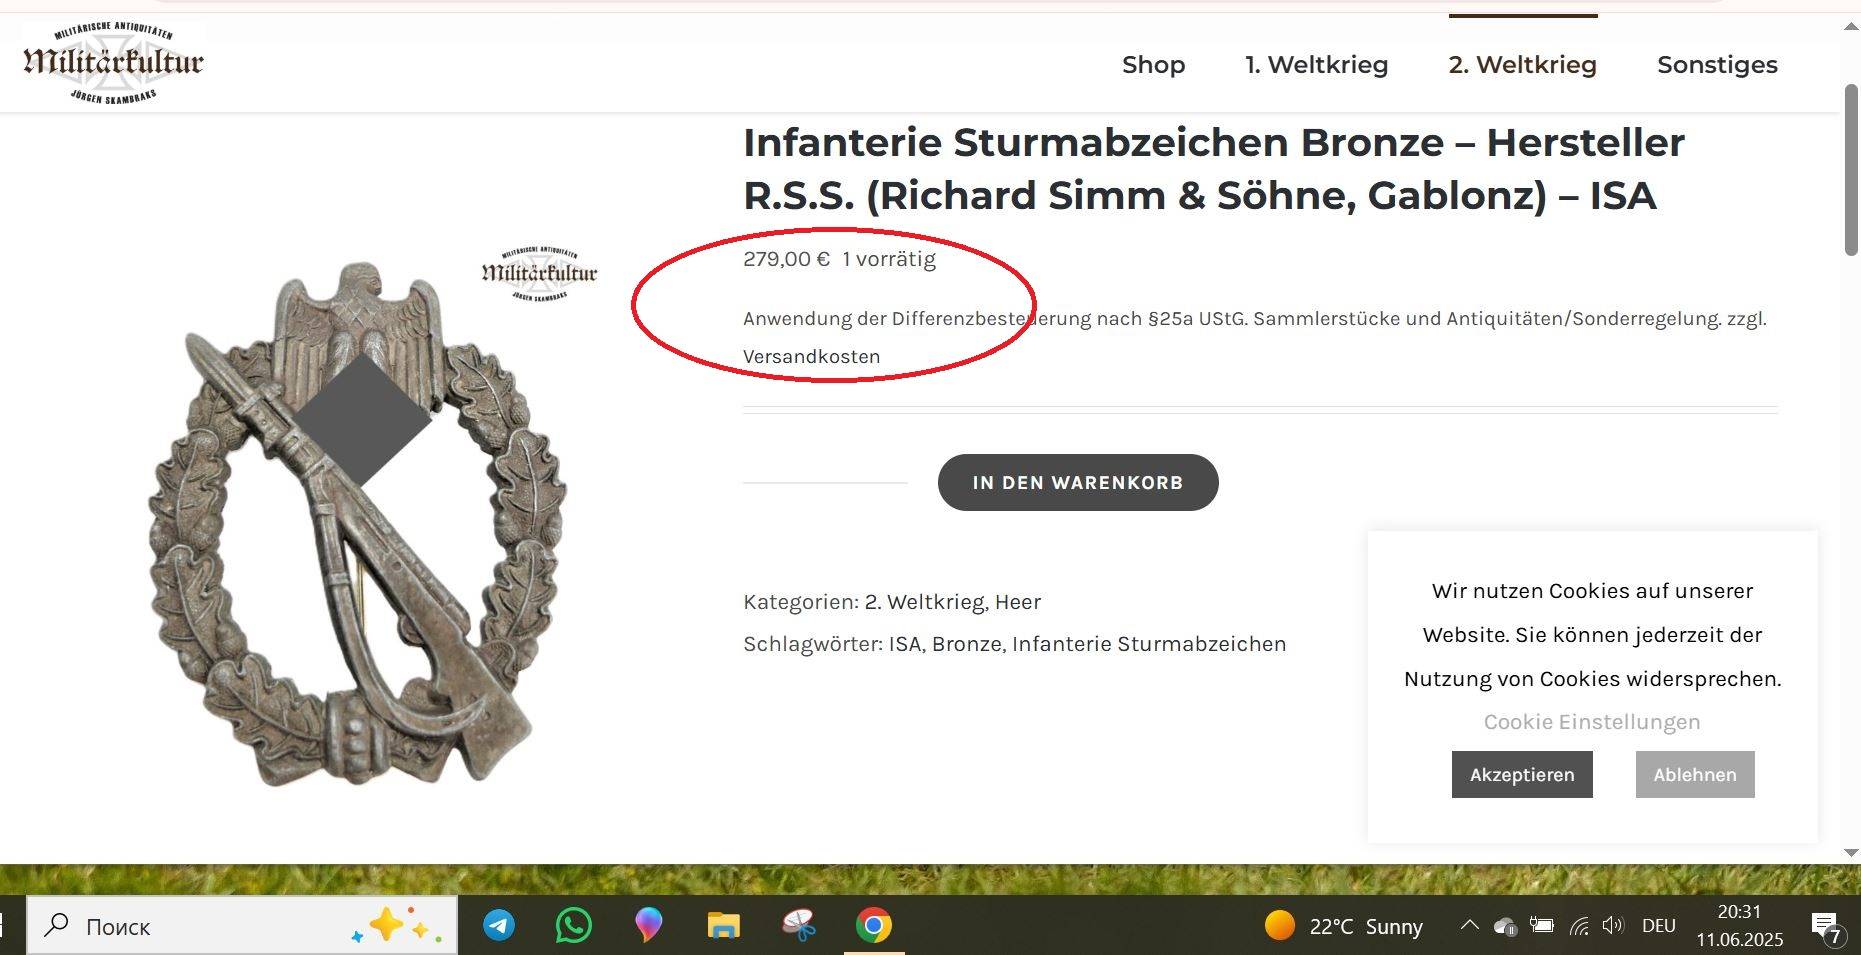Open the Cookie Einstellungen link
The height and width of the screenshot is (955, 1861).
[x=1592, y=721]
